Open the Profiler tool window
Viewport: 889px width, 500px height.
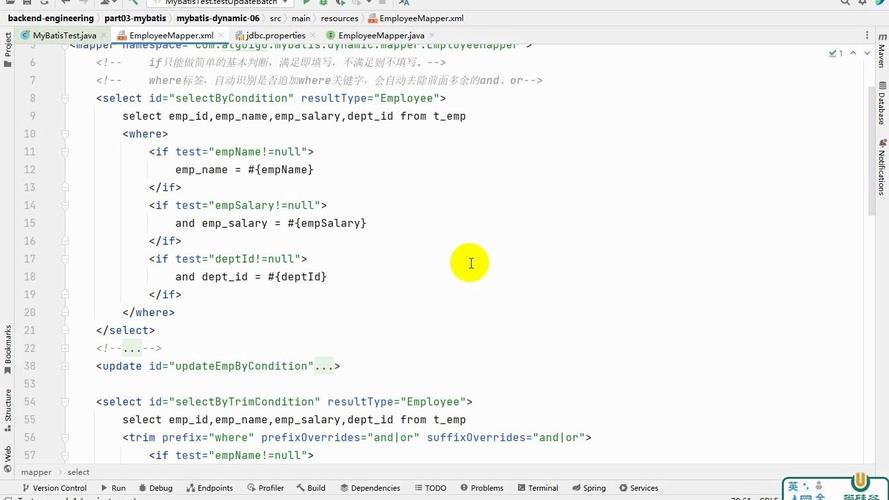click(265, 488)
